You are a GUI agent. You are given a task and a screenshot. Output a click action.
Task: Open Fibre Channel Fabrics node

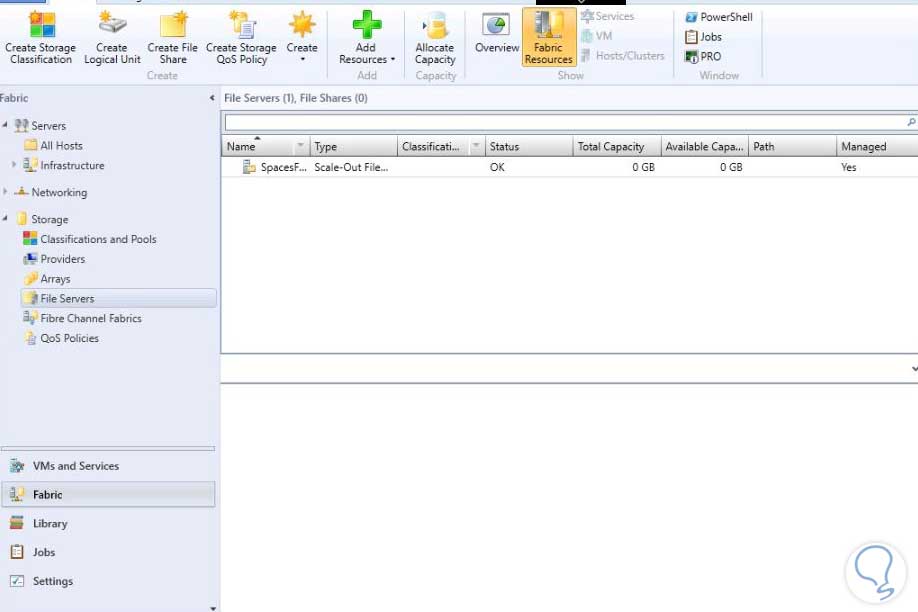[x=83, y=318]
